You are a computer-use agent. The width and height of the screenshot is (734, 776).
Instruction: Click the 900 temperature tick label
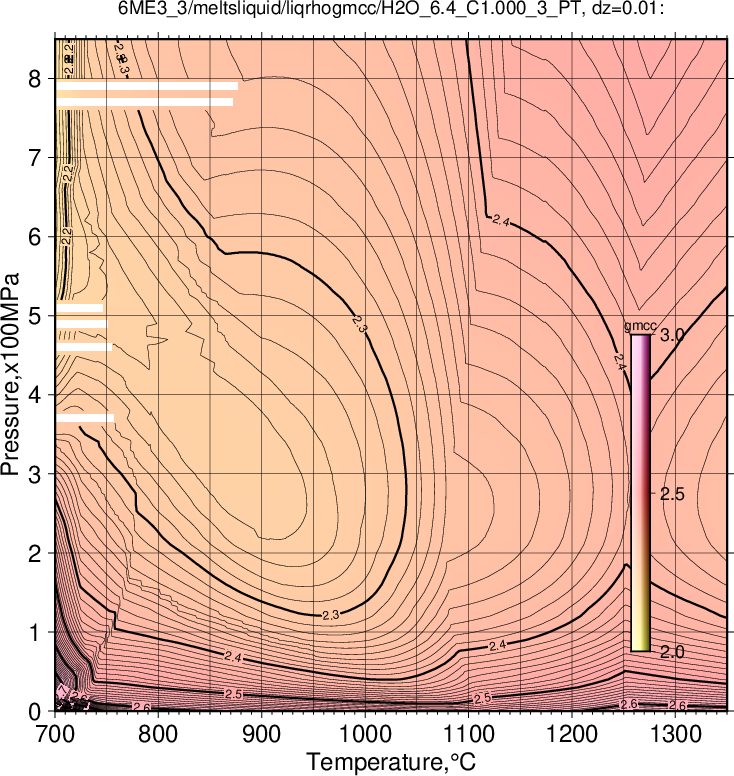[x=261, y=734]
